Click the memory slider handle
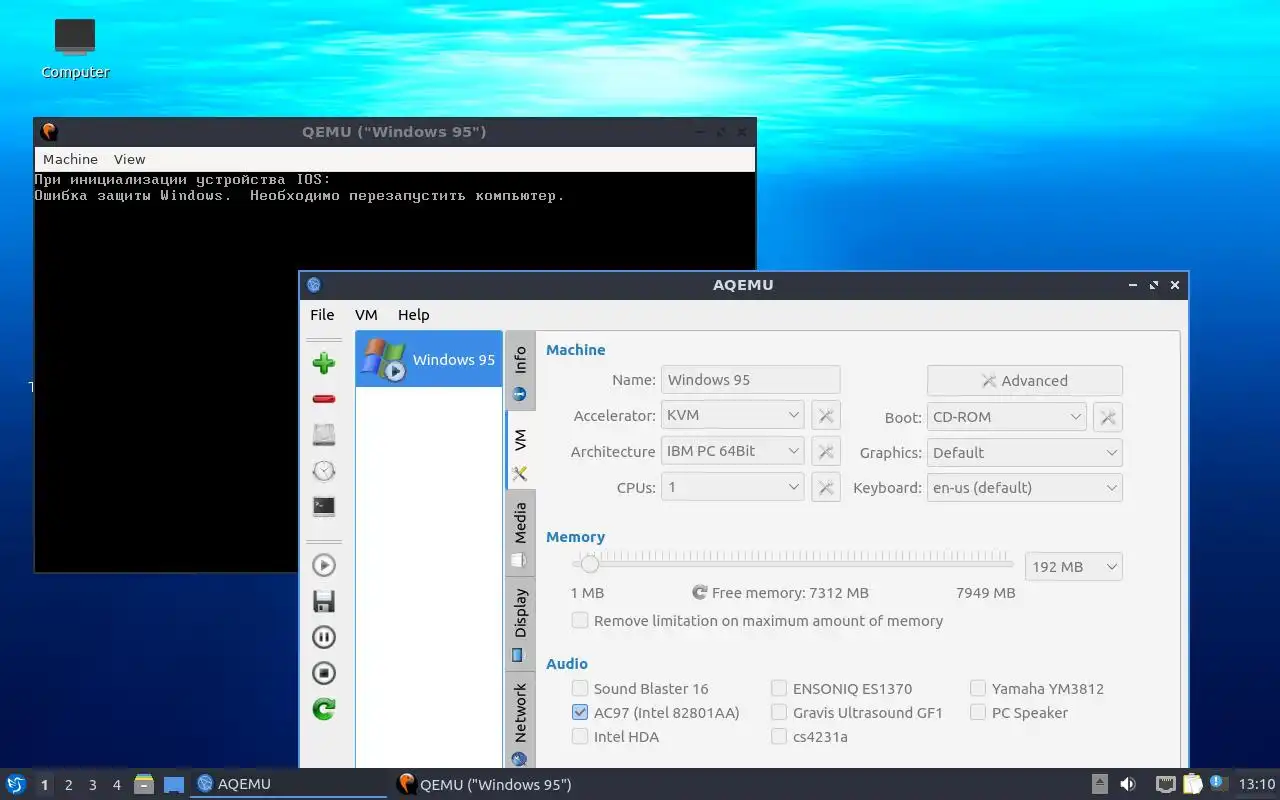The width and height of the screenshot is (1280, 800). pyautogui.click(x=590, y=564)
